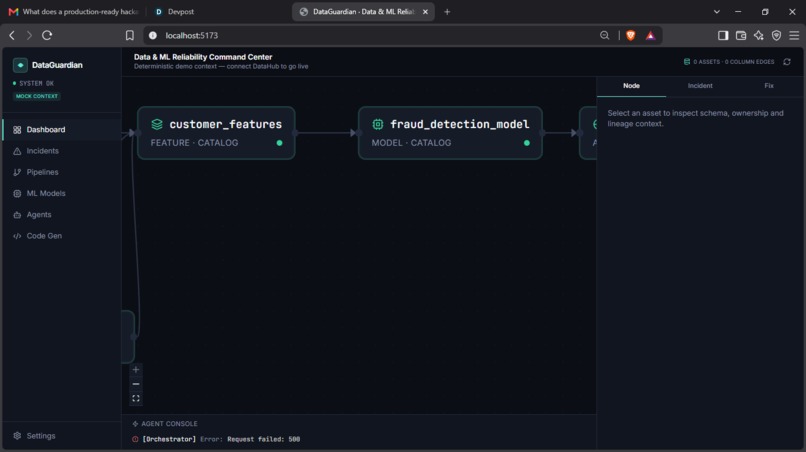This screenshot has height=452, width=806.
Task: Switch to the Node tab
Action: coord(631,86)
